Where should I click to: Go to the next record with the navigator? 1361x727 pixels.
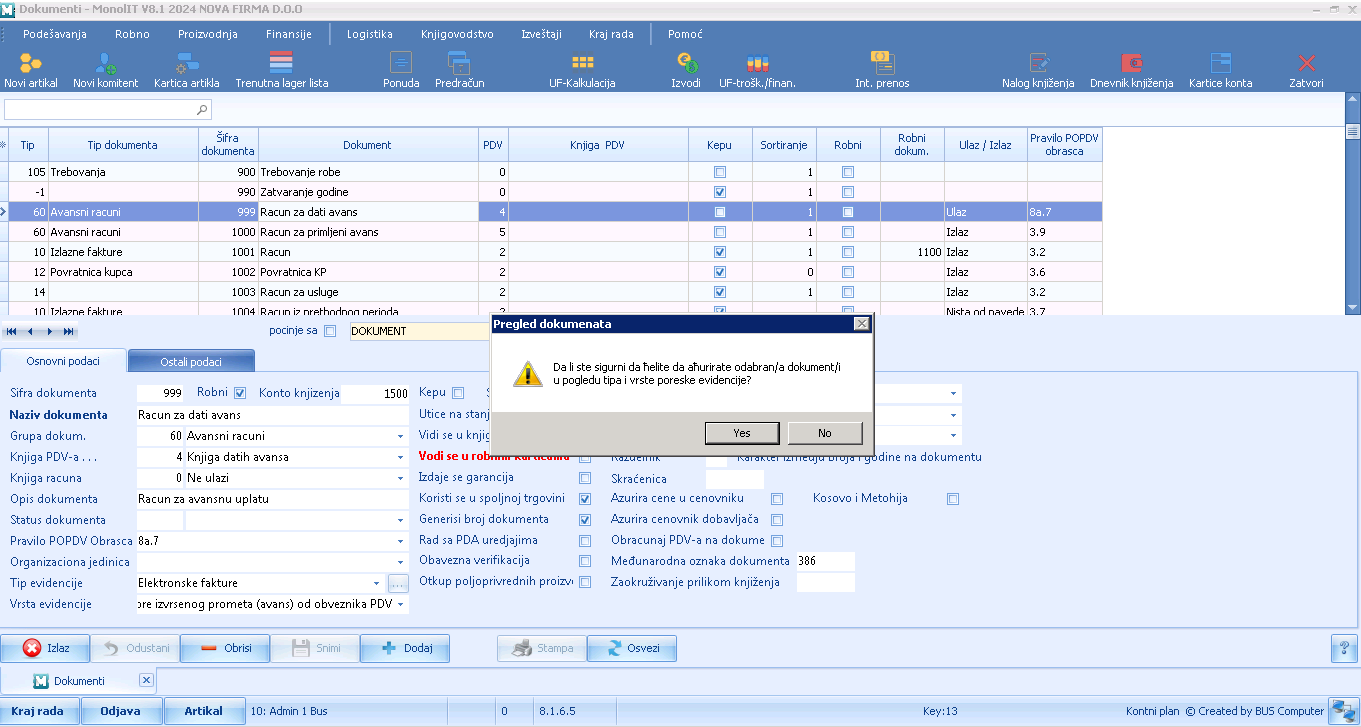tap(49, 331)
